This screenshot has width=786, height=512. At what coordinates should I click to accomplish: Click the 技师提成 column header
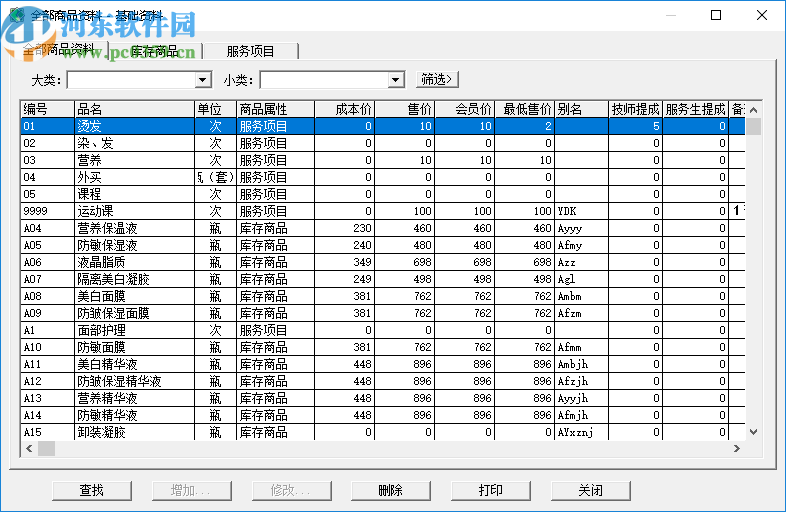tap(635, 109)
